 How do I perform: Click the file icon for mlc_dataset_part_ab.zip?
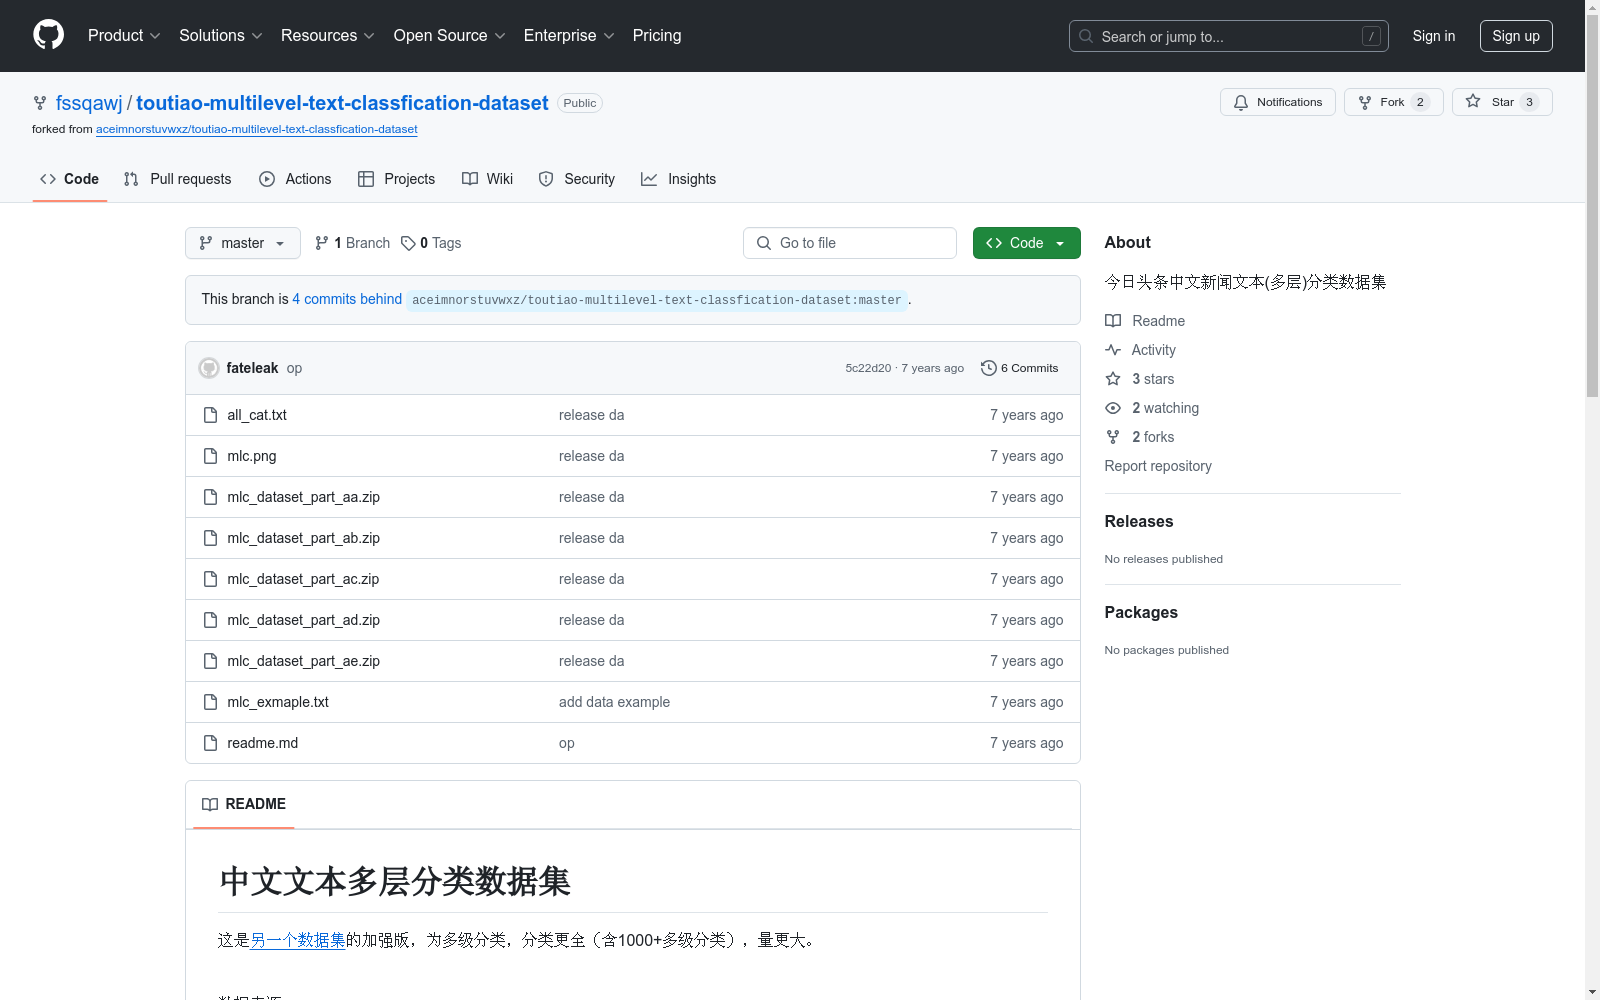[x=210, y=538]
